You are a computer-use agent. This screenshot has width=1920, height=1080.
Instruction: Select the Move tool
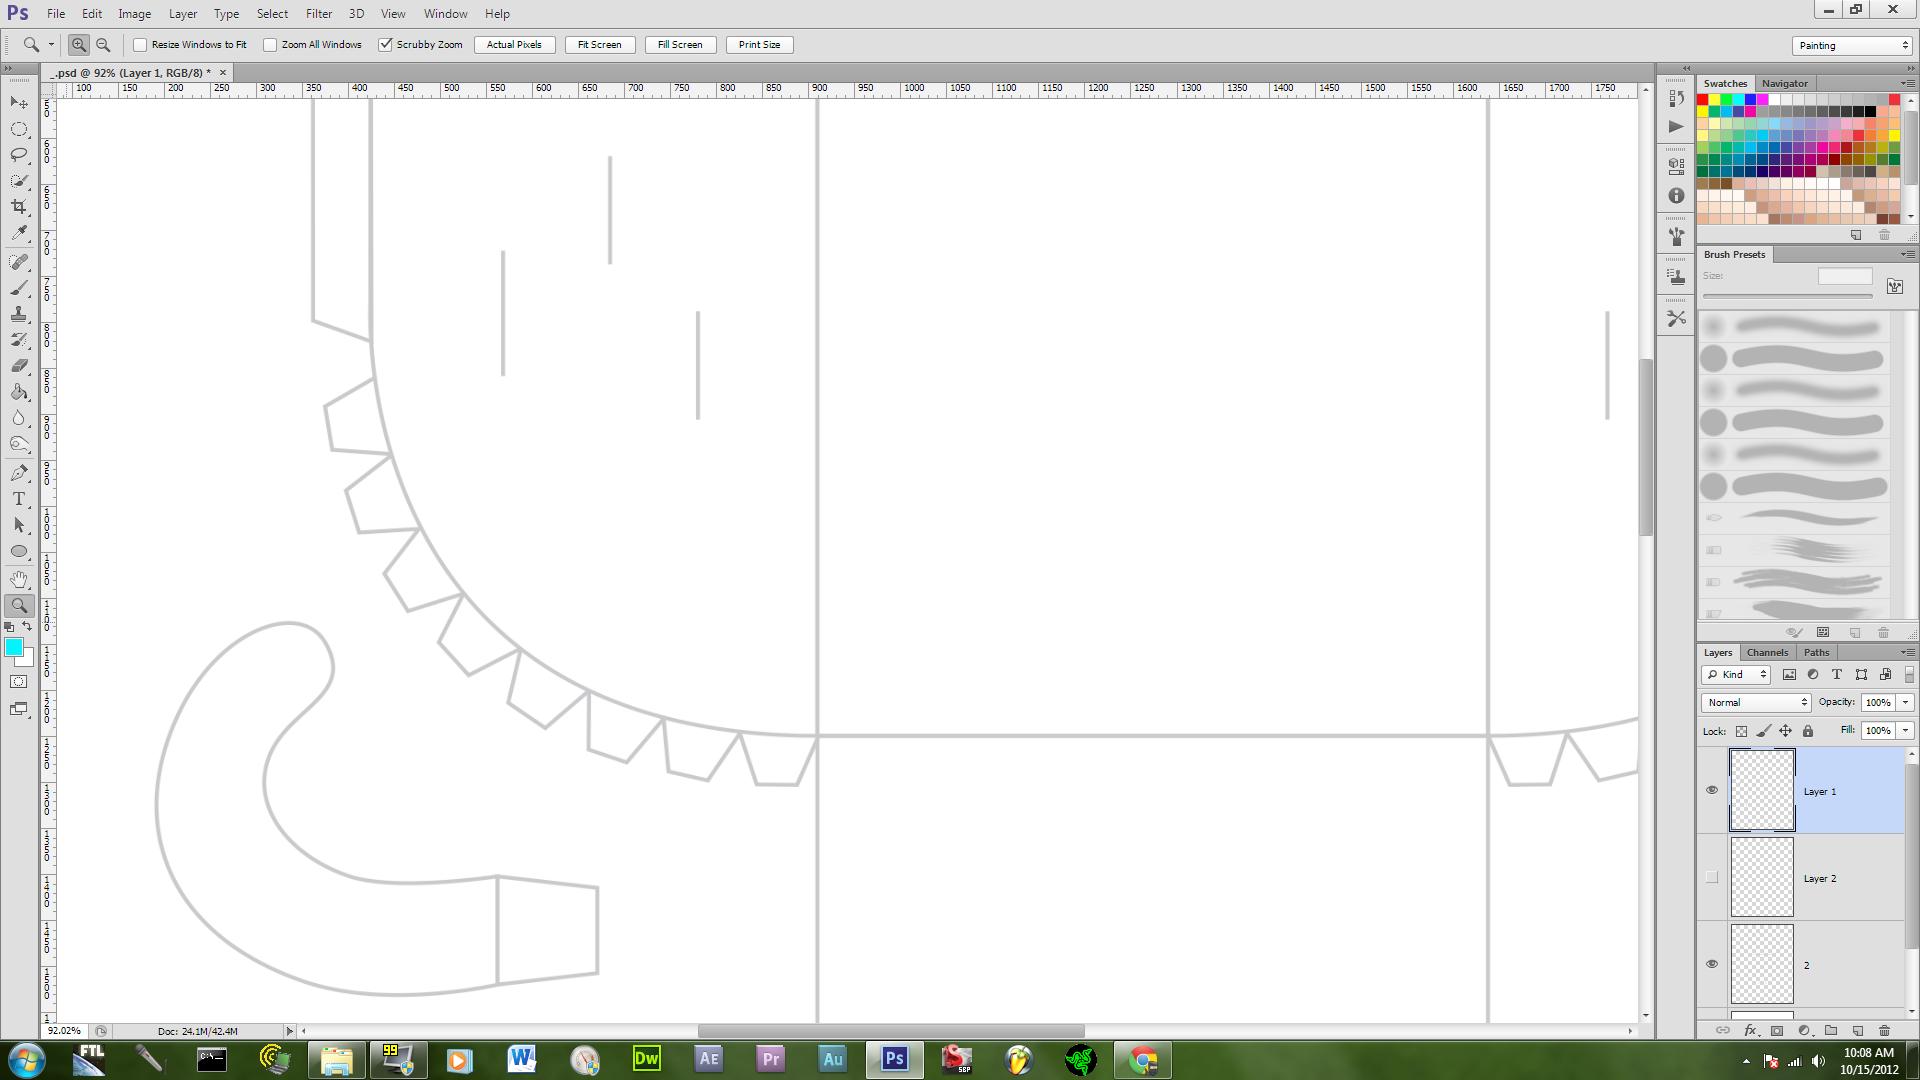coord(19,103)
